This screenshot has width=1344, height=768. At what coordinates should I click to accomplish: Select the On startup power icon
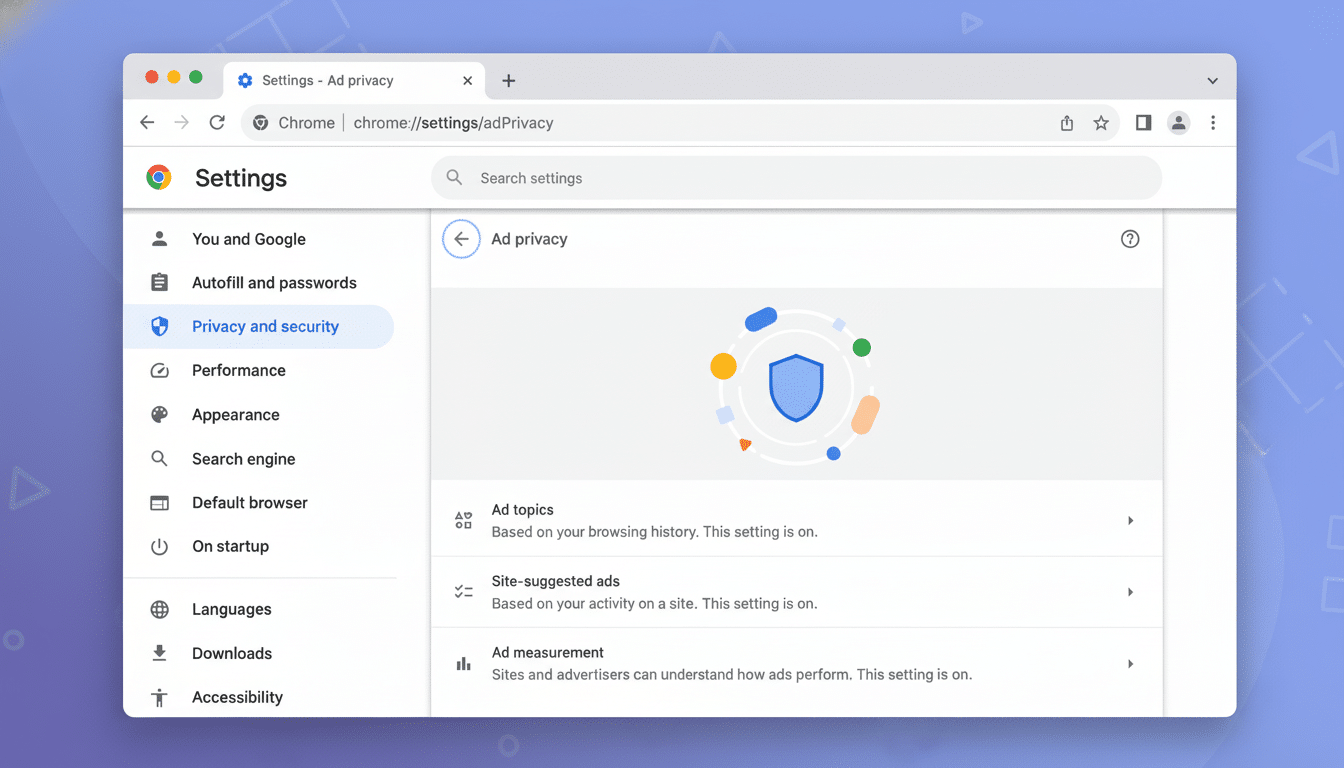coord(159,546)
